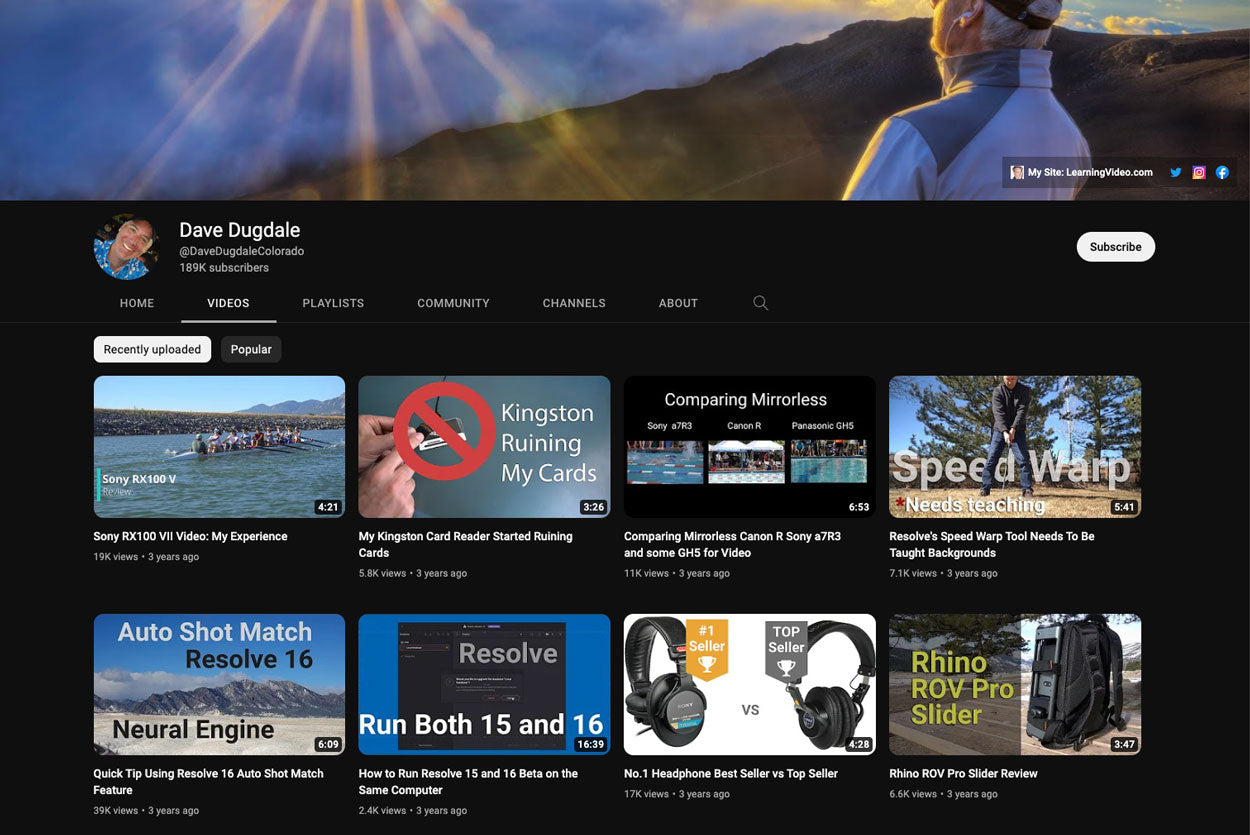Click Dave Dugdale's profile avatar

[x=126, y=246]
